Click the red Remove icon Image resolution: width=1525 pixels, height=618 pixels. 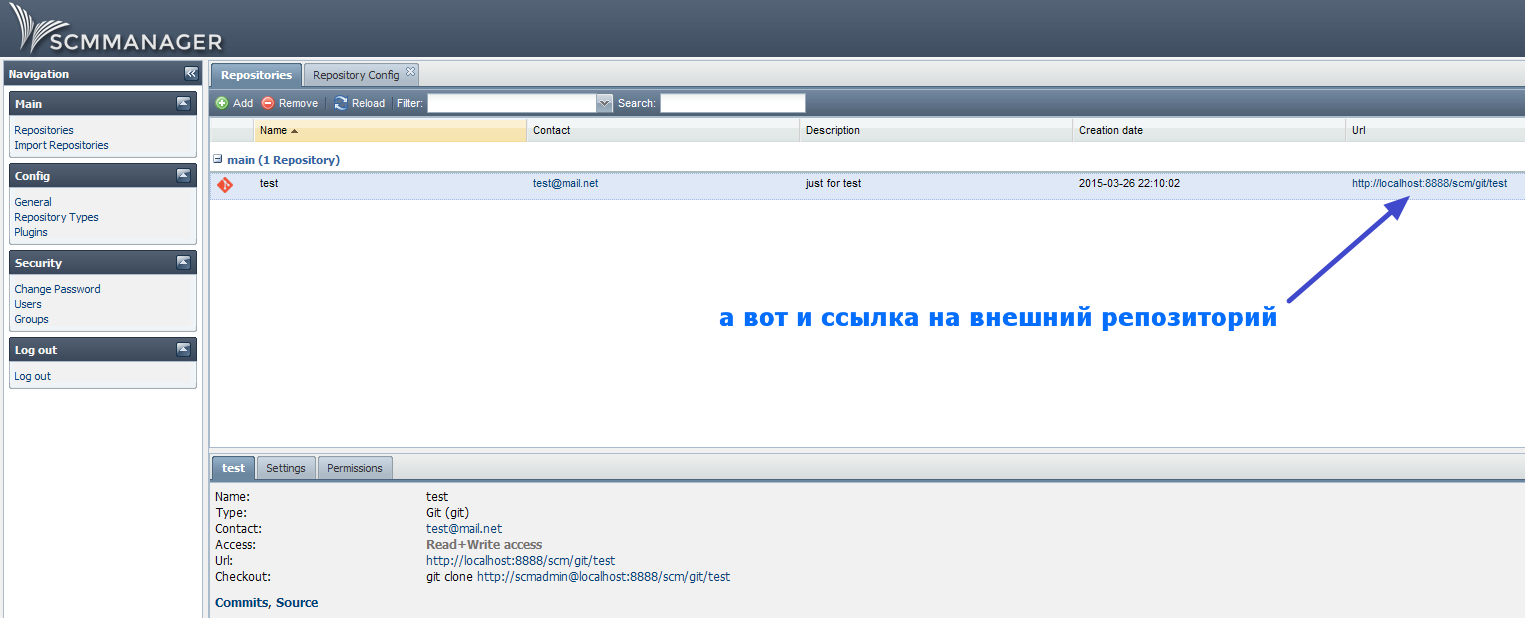(x=268, y=103)
